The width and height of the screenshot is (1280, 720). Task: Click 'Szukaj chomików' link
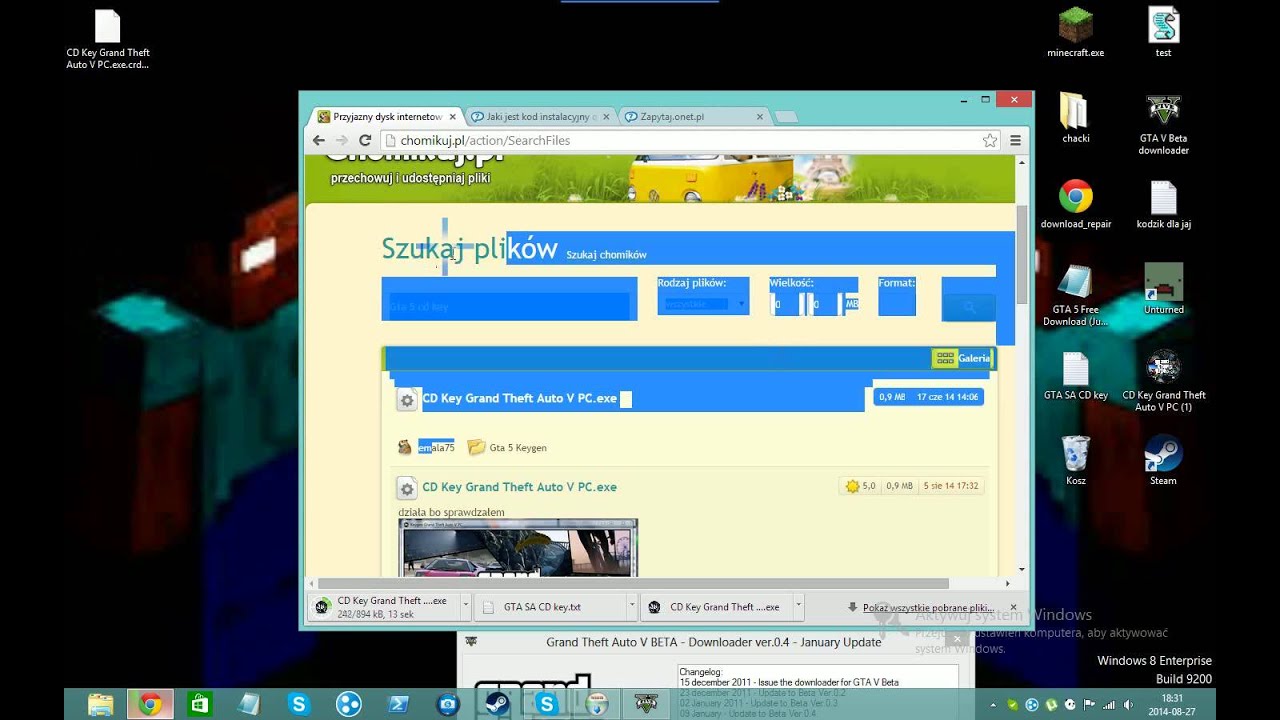606,255
